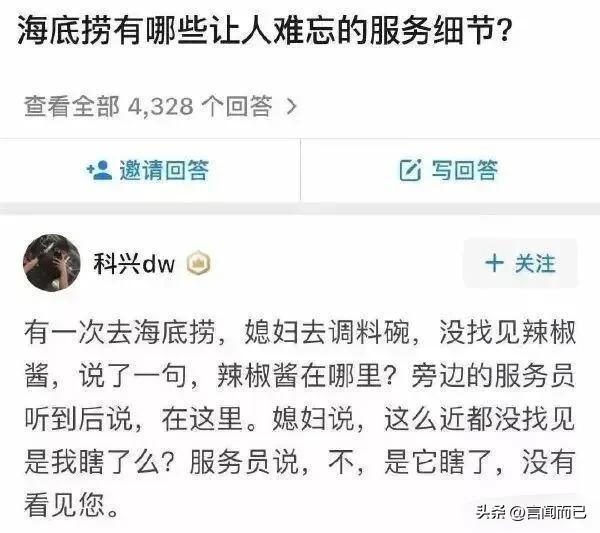Click the 关注 text label

coord(535,263)
